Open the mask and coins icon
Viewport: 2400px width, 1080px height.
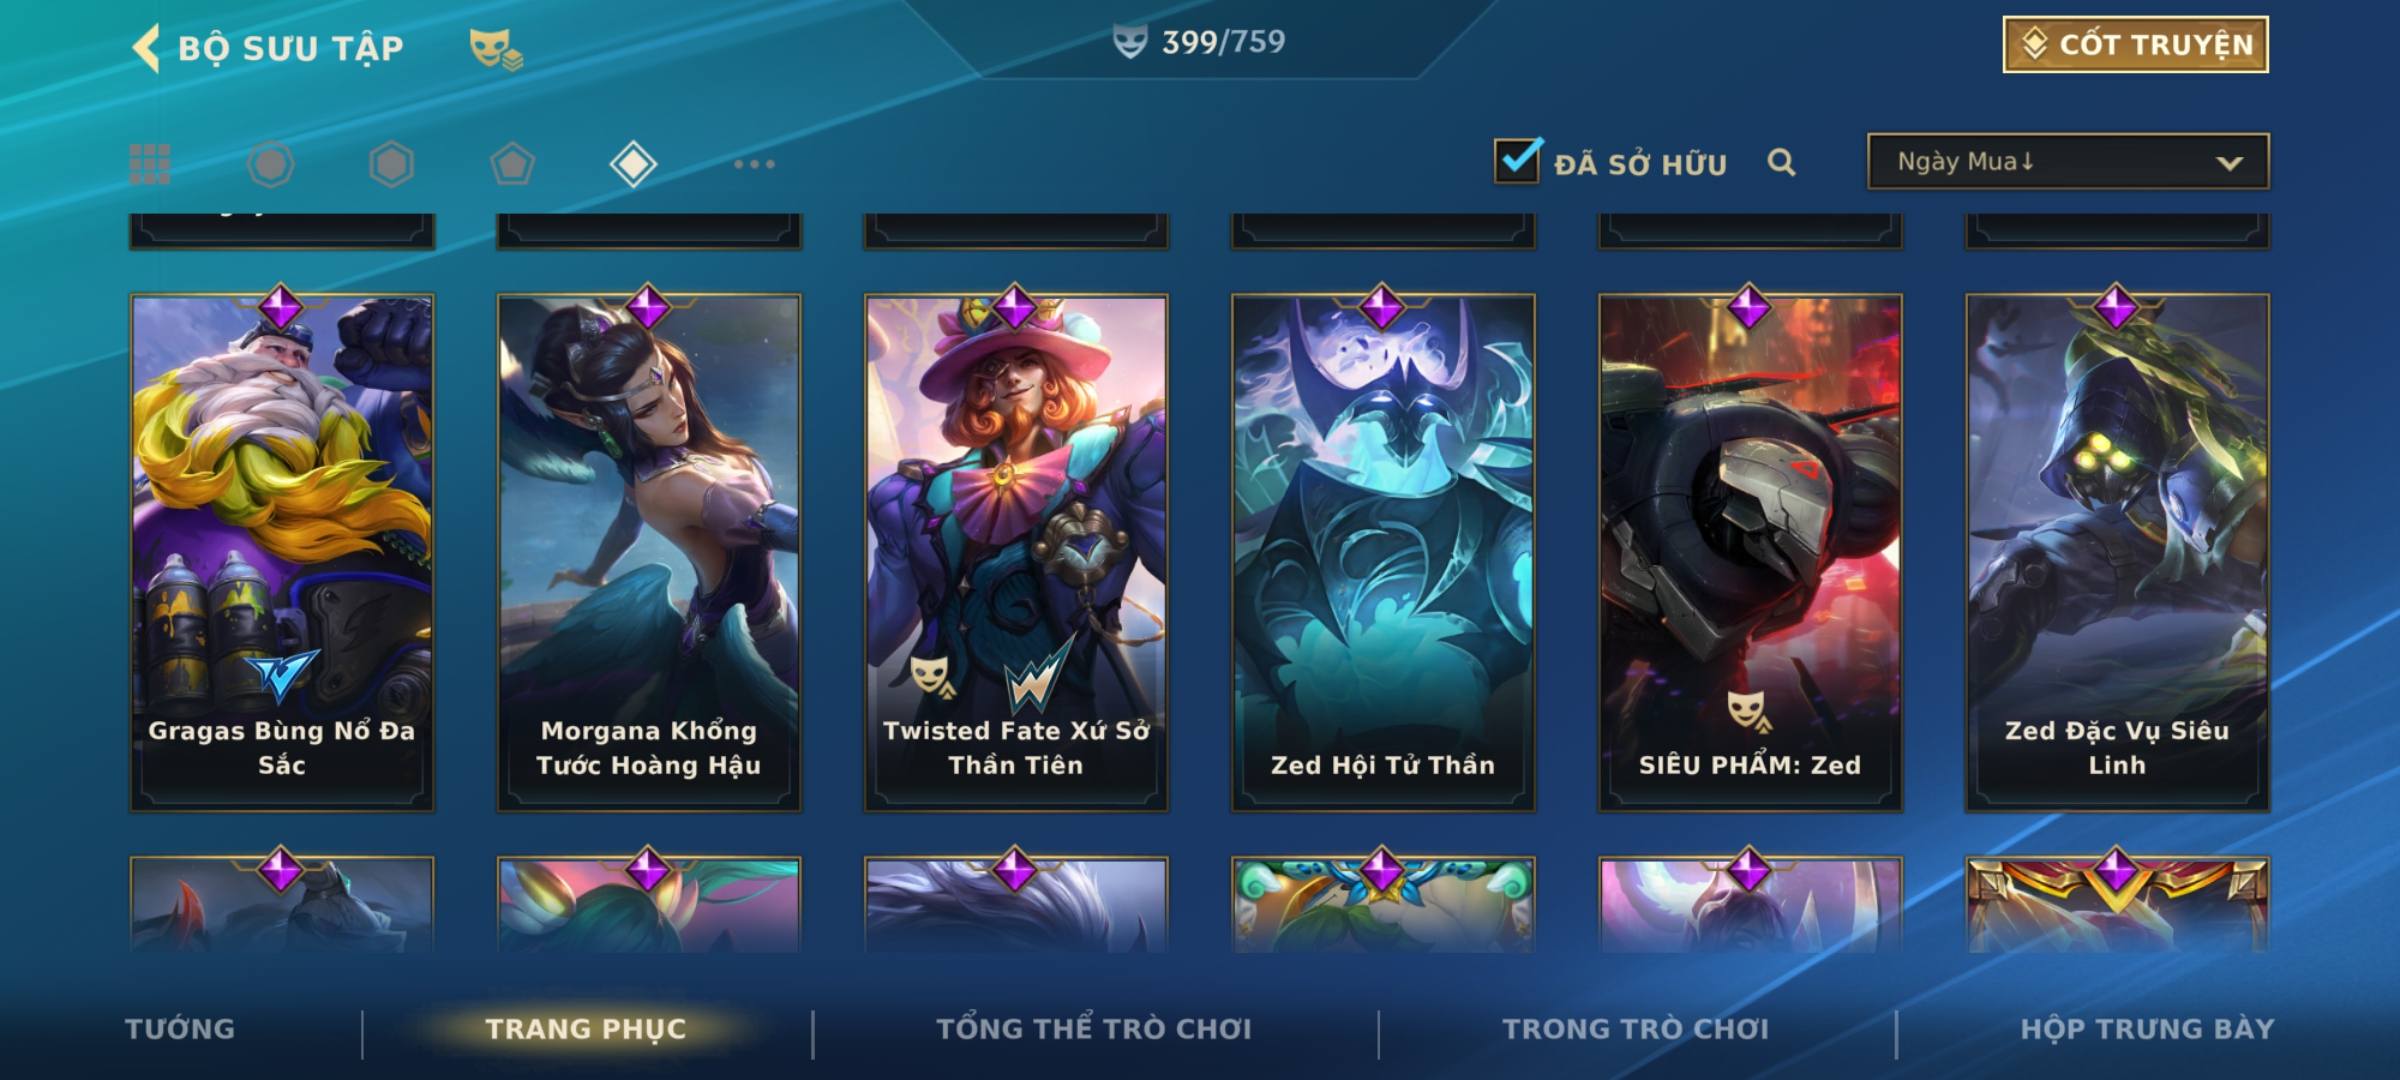pyautogui.click(x=496, y=49)
